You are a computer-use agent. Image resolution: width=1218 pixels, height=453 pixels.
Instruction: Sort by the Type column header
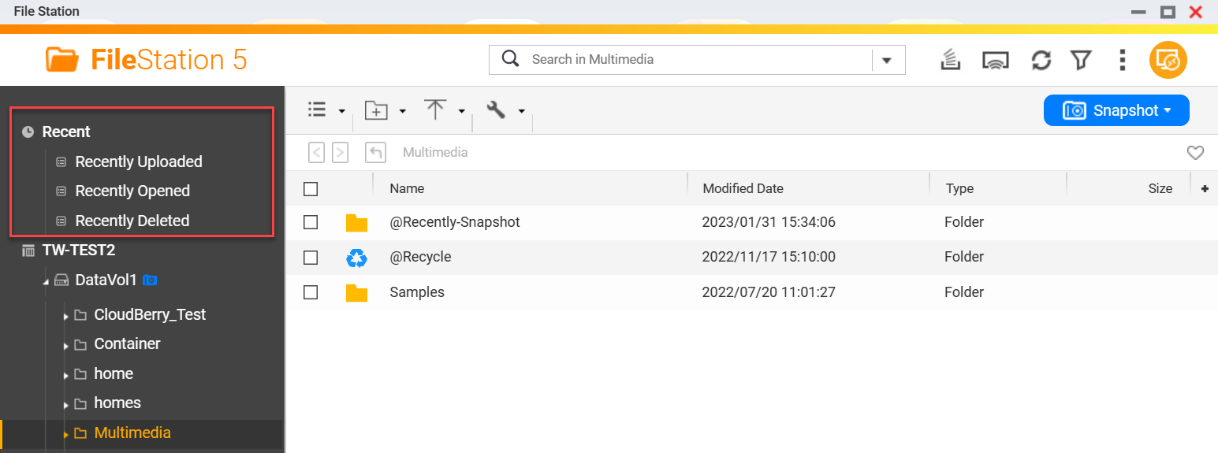pos(960,188)
